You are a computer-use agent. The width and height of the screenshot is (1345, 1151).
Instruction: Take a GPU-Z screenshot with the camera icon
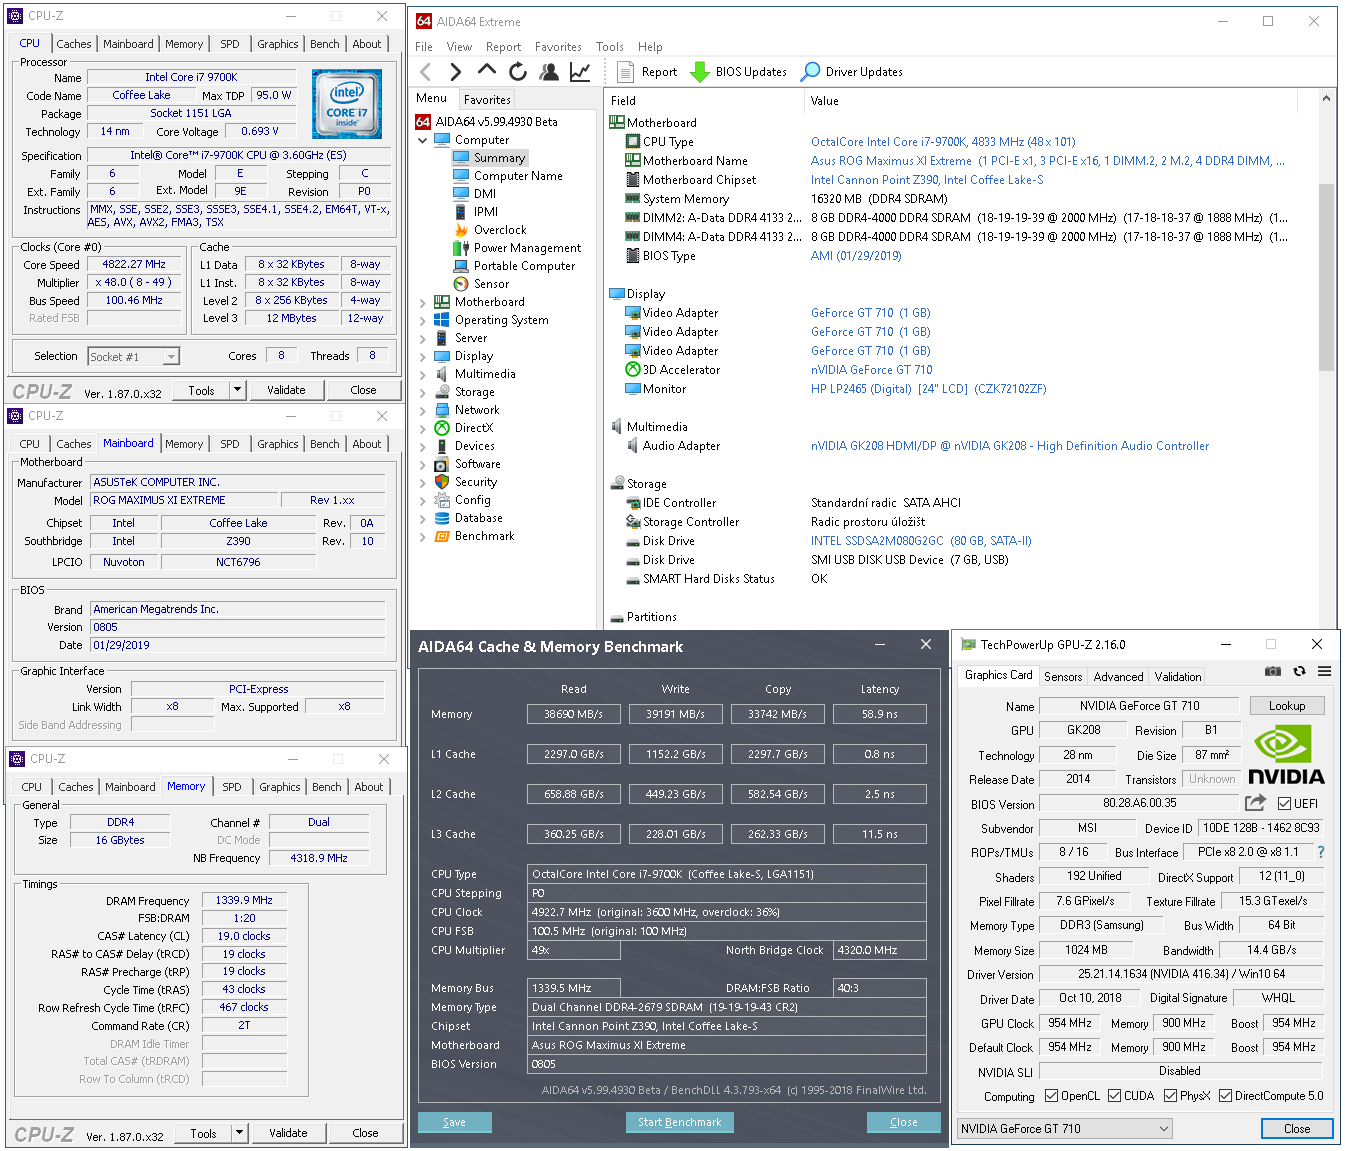(1273, 671)
